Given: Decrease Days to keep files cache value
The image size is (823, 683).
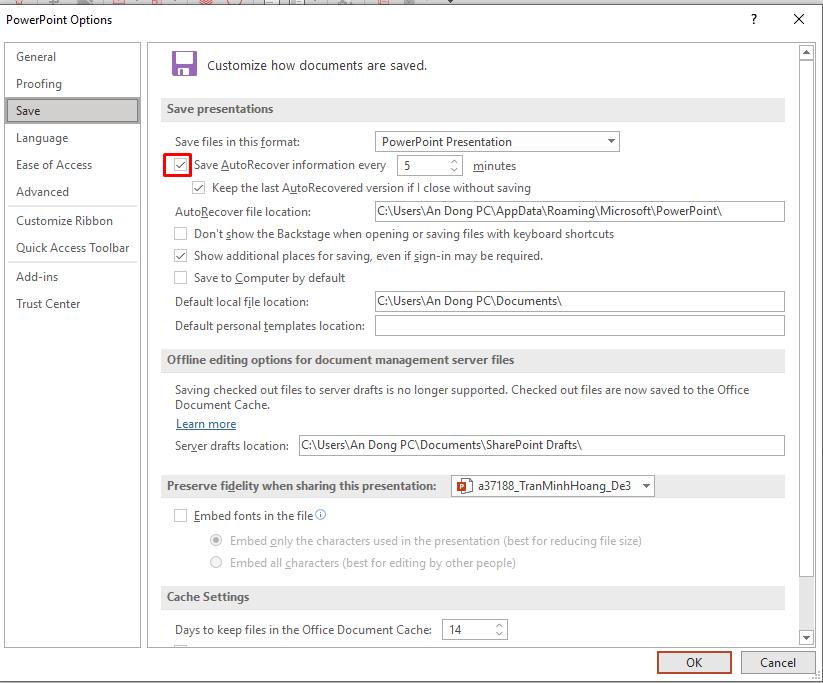Looking at the screenshot, I should coord(500,634).
